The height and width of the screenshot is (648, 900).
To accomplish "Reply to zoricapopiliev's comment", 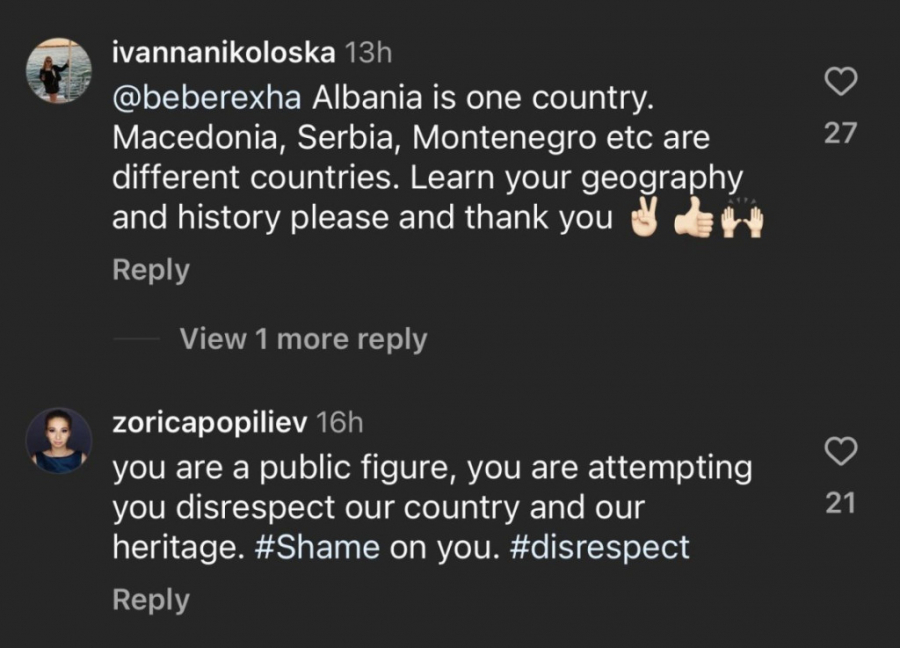I will (150, 600).
